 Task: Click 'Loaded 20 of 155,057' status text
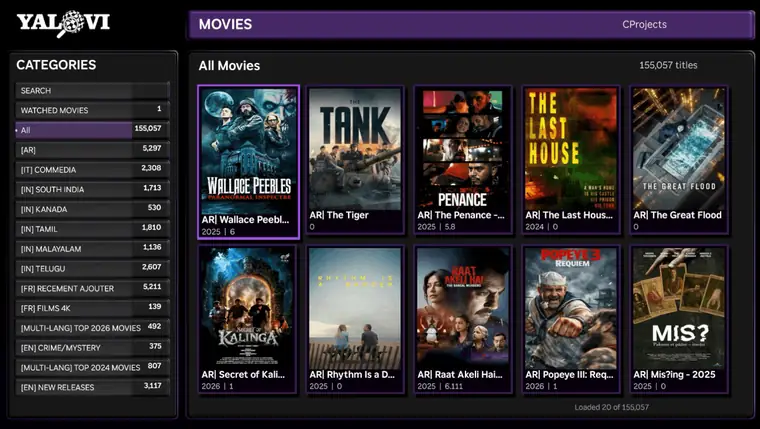(x=611, y=407)
